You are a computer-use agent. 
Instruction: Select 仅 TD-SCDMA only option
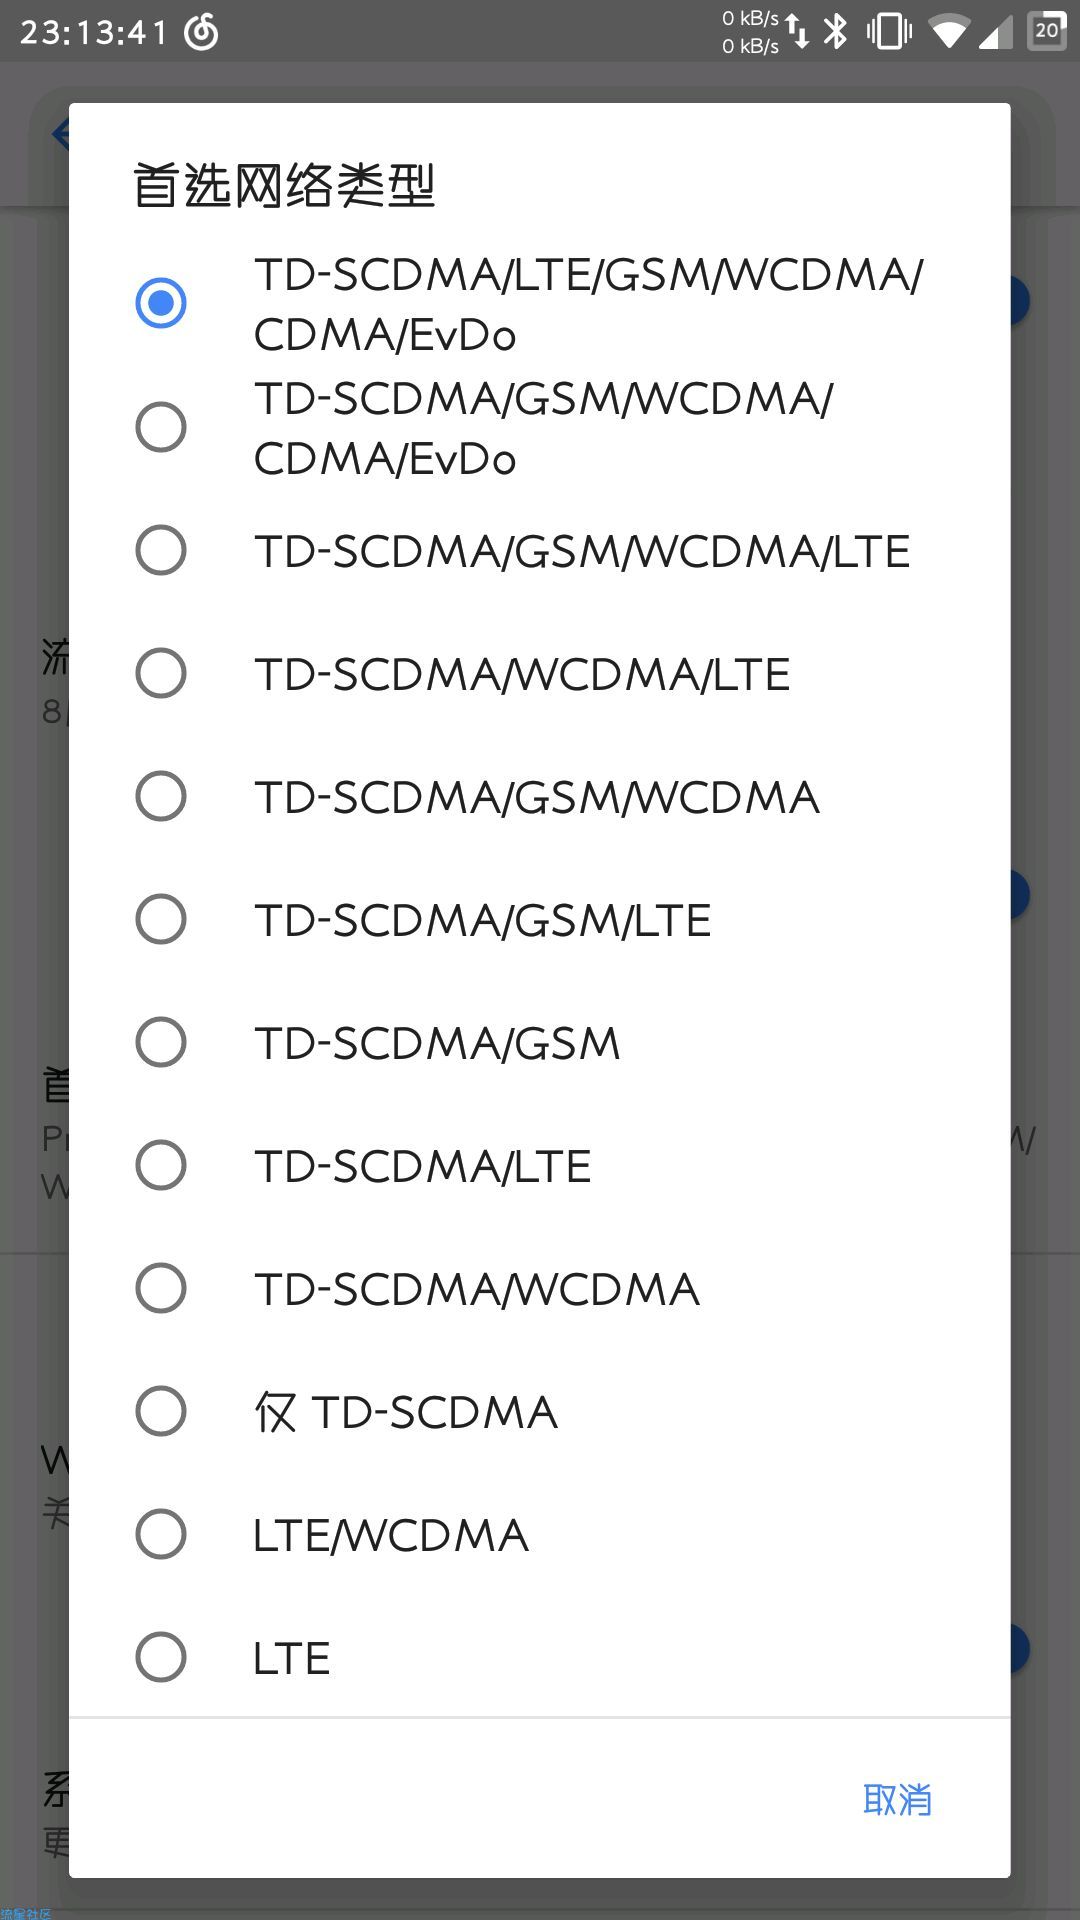click(540, 1411)
